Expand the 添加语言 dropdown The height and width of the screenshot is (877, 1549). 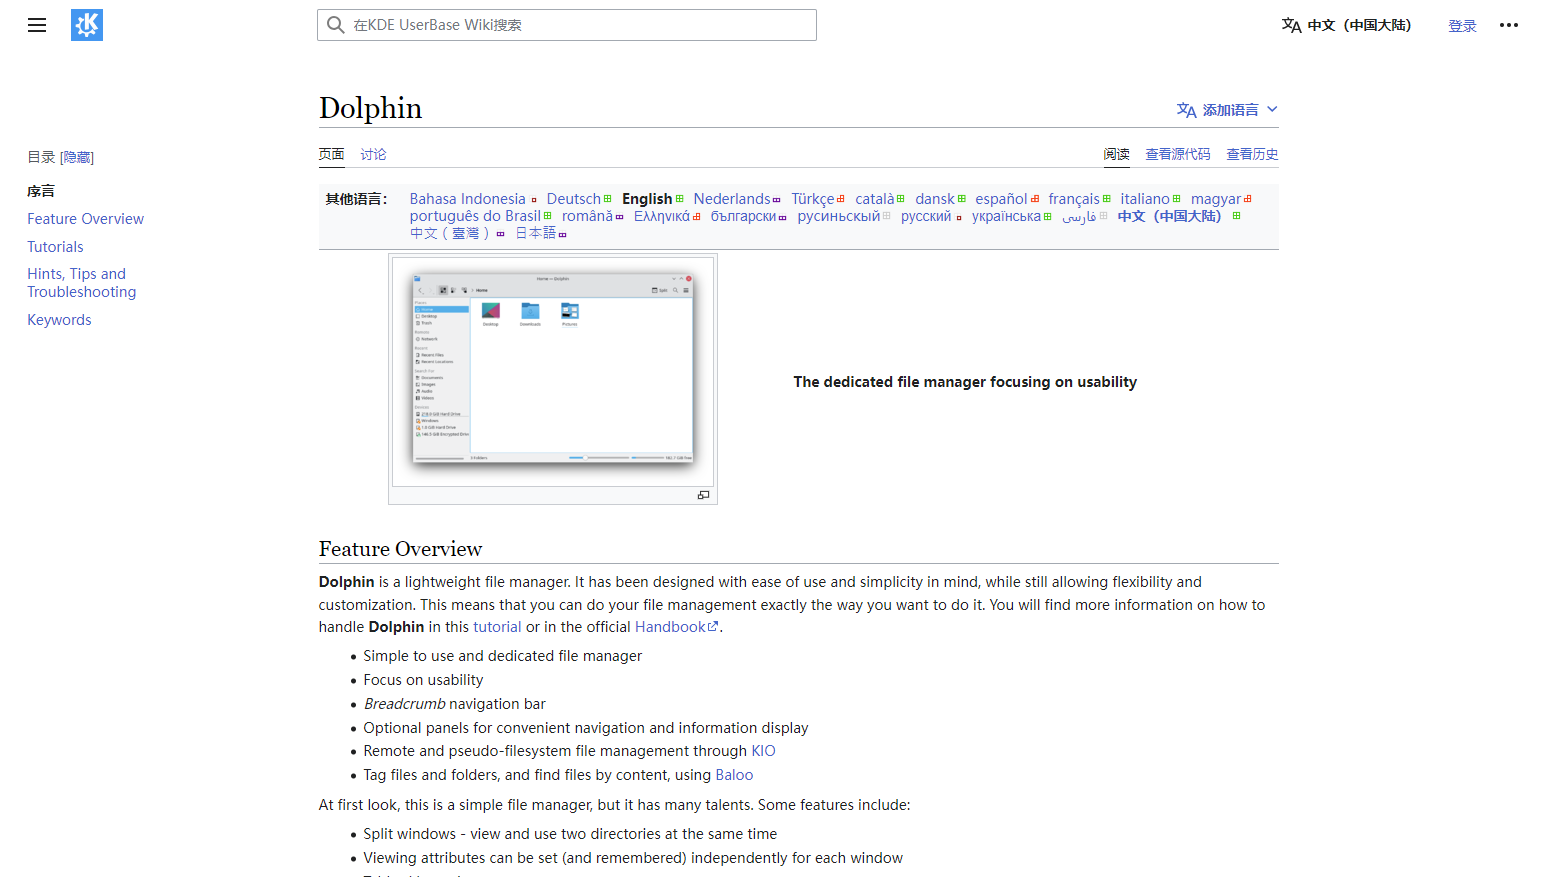tap(1227, 110)
